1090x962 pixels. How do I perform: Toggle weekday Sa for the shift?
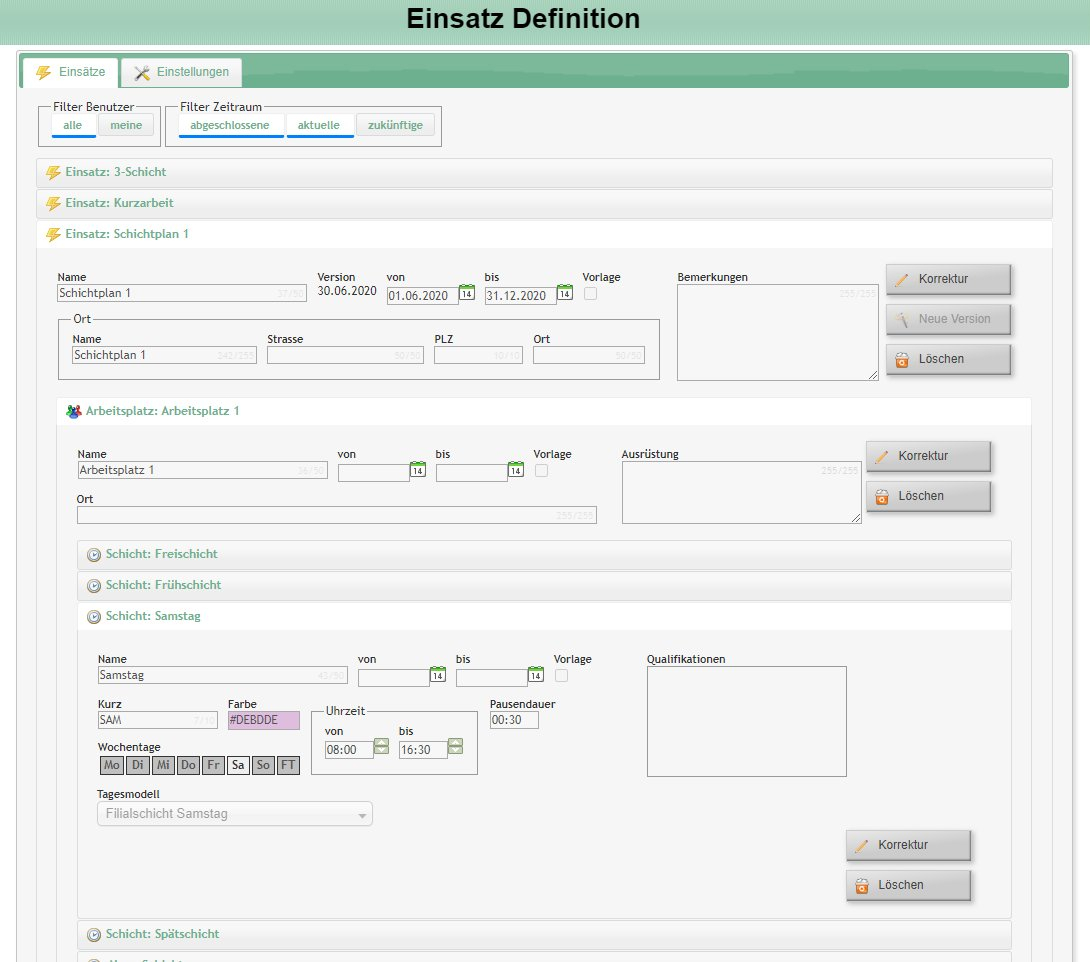(238, 765)
